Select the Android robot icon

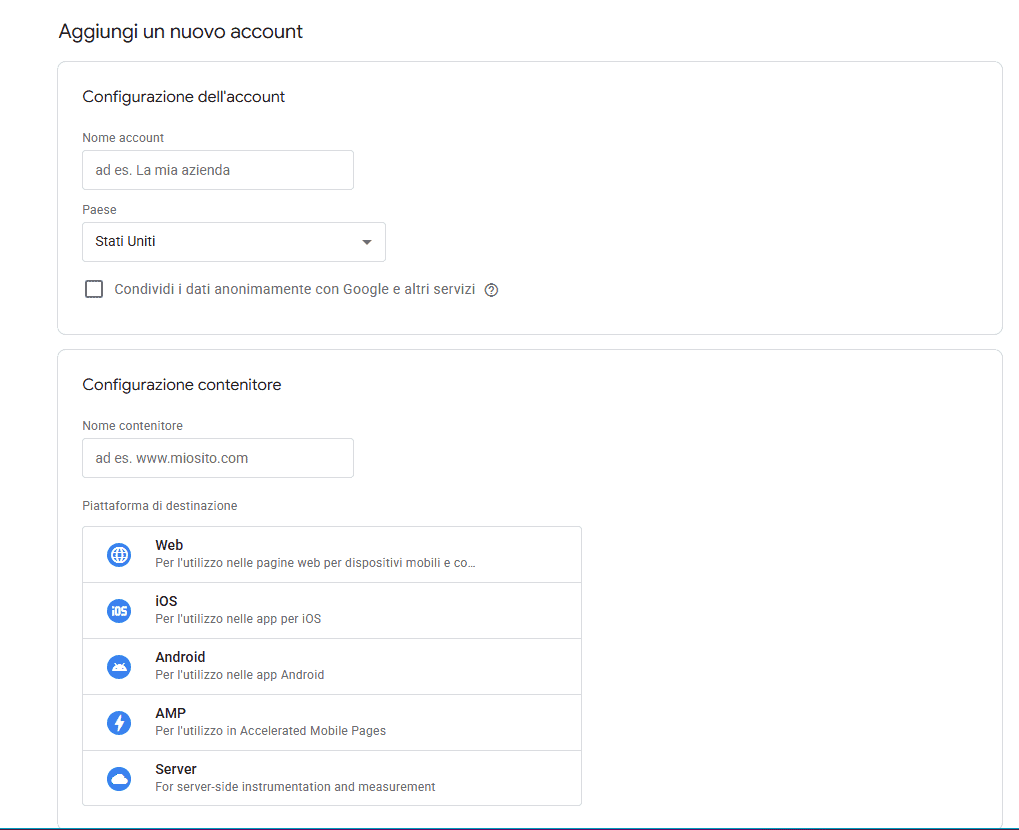[119, 666]
